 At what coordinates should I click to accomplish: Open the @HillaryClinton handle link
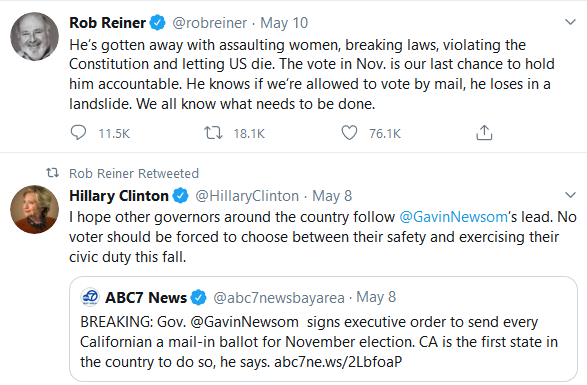(x=247, y=196)
